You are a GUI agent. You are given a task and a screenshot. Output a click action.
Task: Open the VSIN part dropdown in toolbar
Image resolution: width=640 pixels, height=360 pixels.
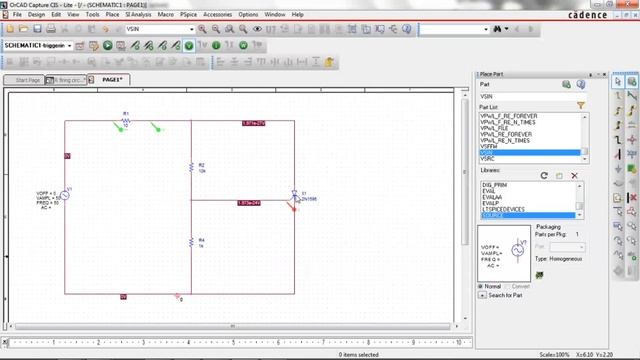(x=191, y=29)
